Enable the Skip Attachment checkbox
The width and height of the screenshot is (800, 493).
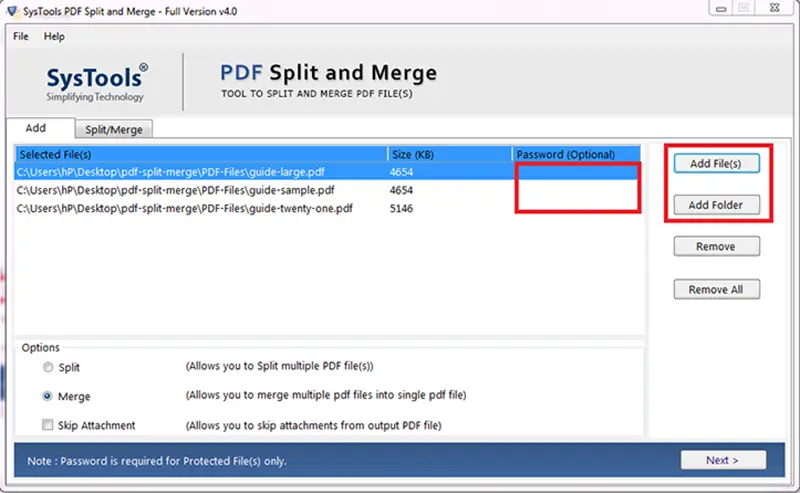[47, 425]
